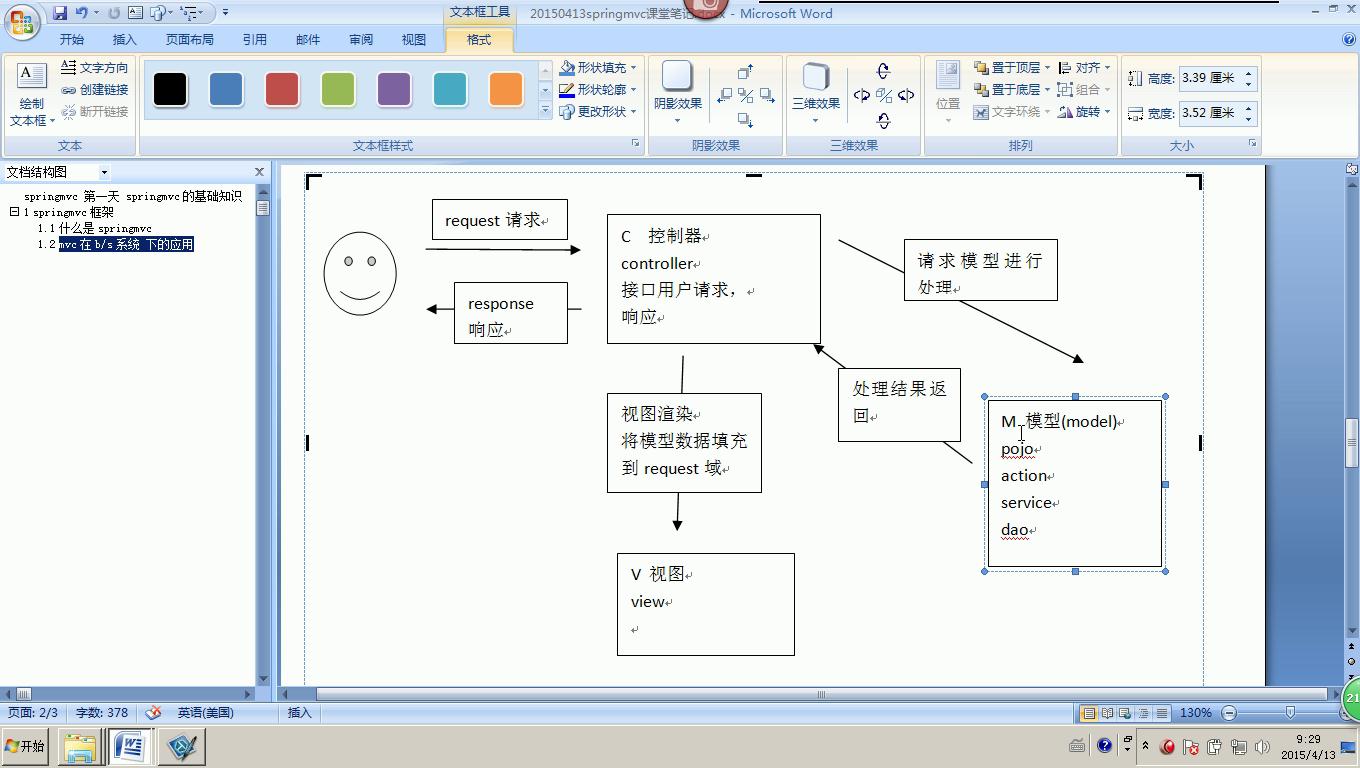Image resolution: width=1360 pixels, height=768 pixels.
Task: Open the 引用 (References) ribbon tab
Action: pyautogui.click(x=255, y=40)
